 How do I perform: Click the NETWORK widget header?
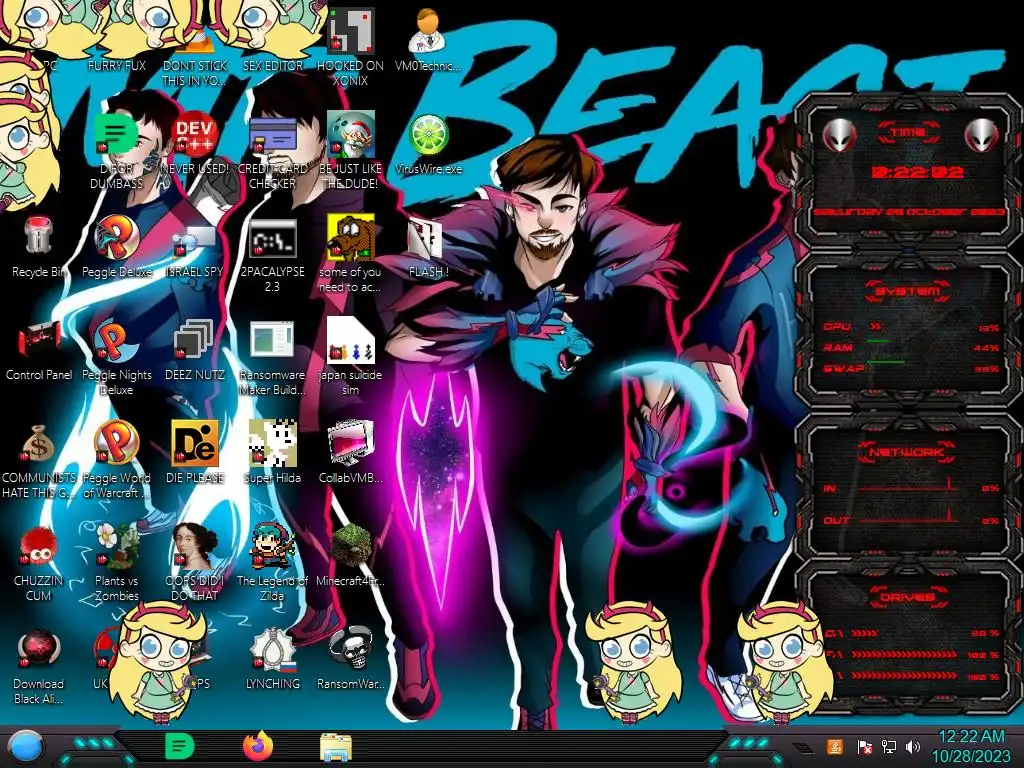coord(907,451)
